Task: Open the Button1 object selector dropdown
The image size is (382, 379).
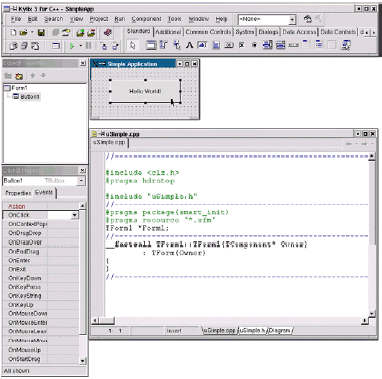Action: [81, 181]
